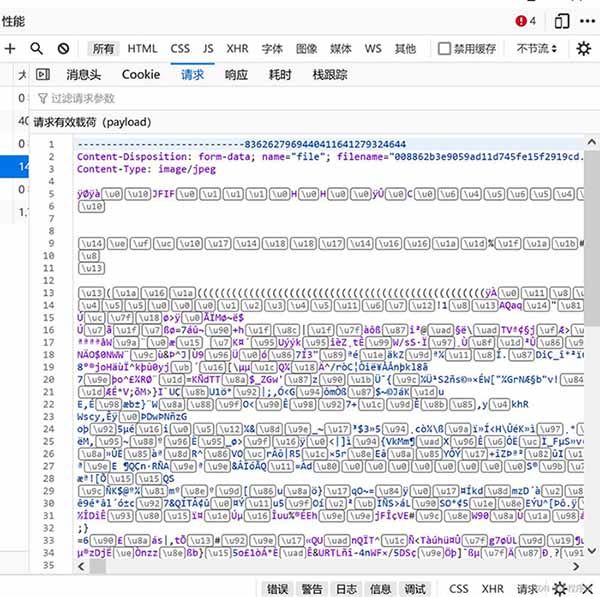
Task: Switch to the 响应 tab
Action: click(236, 74)
